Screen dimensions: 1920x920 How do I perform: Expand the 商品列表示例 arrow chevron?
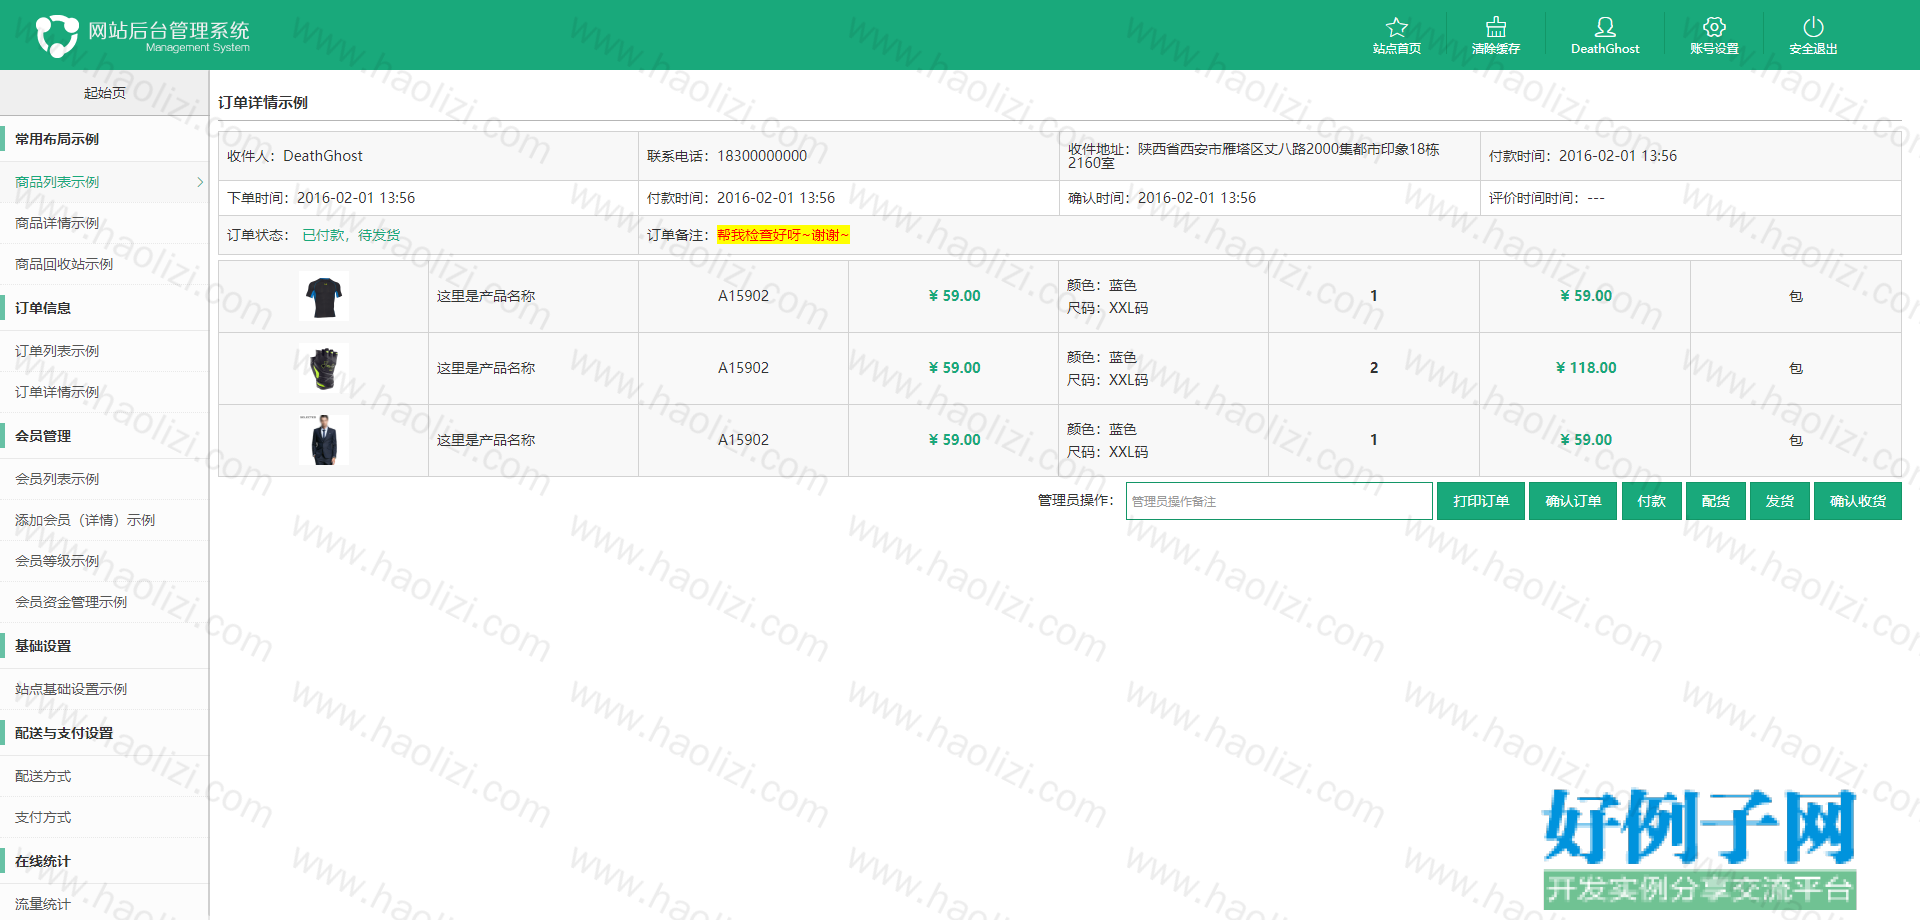click(200, 182)
